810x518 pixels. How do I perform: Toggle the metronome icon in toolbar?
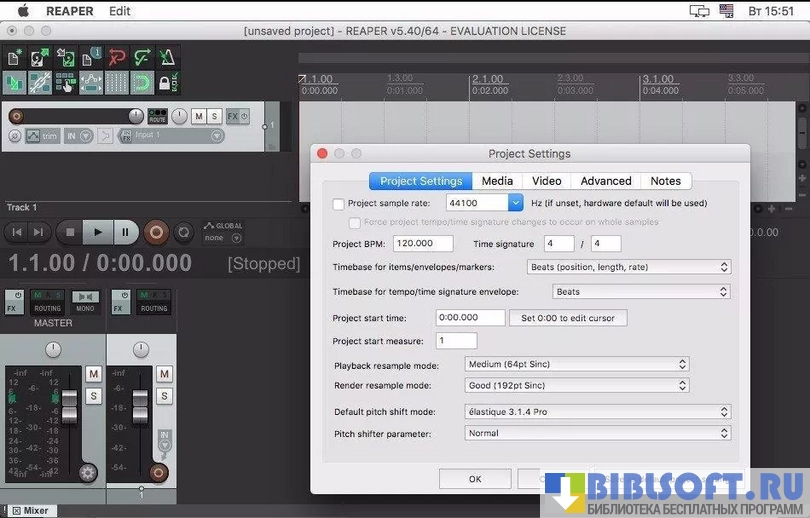pos(167,58)
